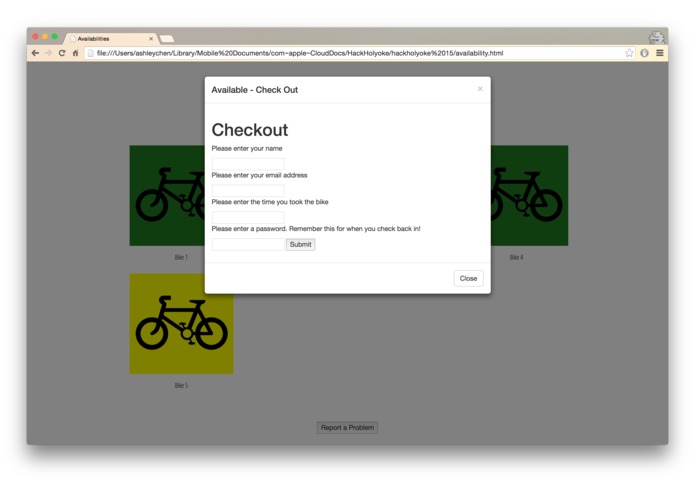The height and width of the screenshot is (494, 695).
Task: Click the Close button in modal
Action: coord(469,278)
